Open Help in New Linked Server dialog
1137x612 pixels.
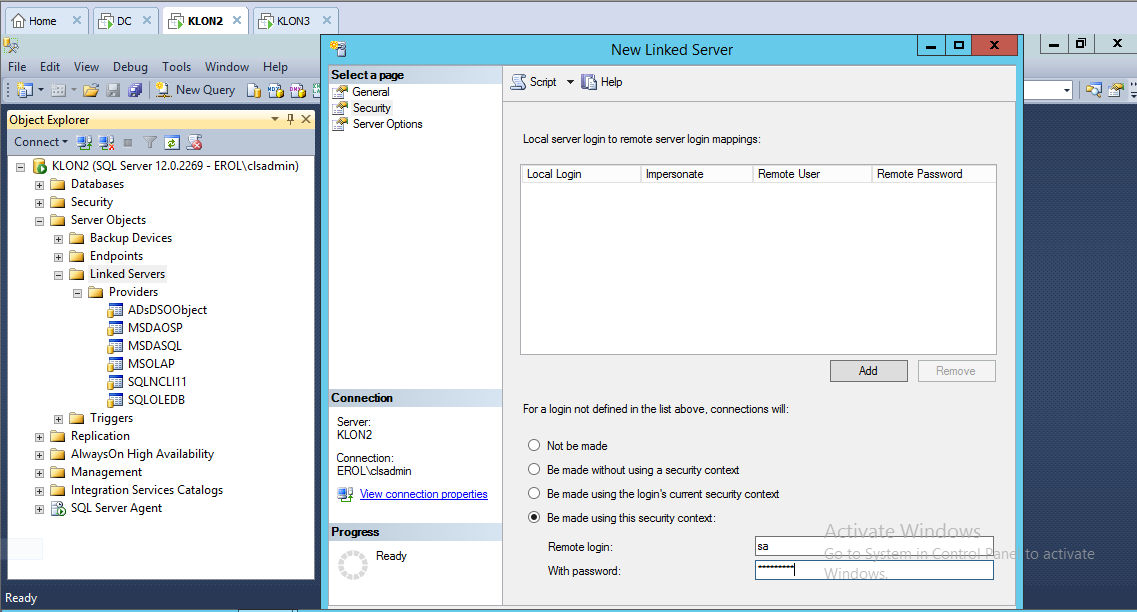click(602, 82)
